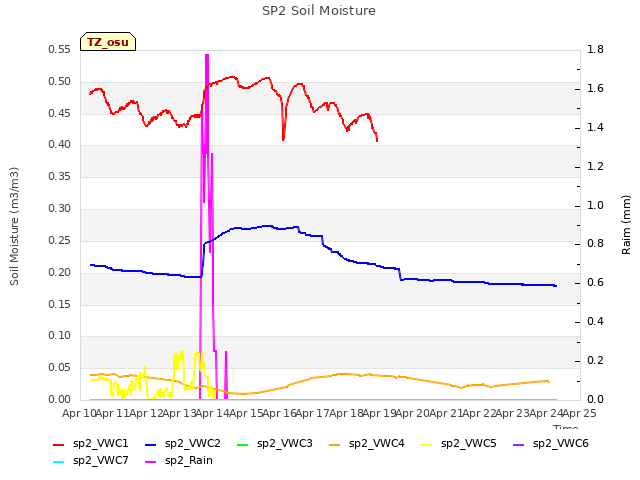Viewport: 640px width, 480px height.
Task: Toggle sp2_VWC7 legend entry
Action: (91, 461)
